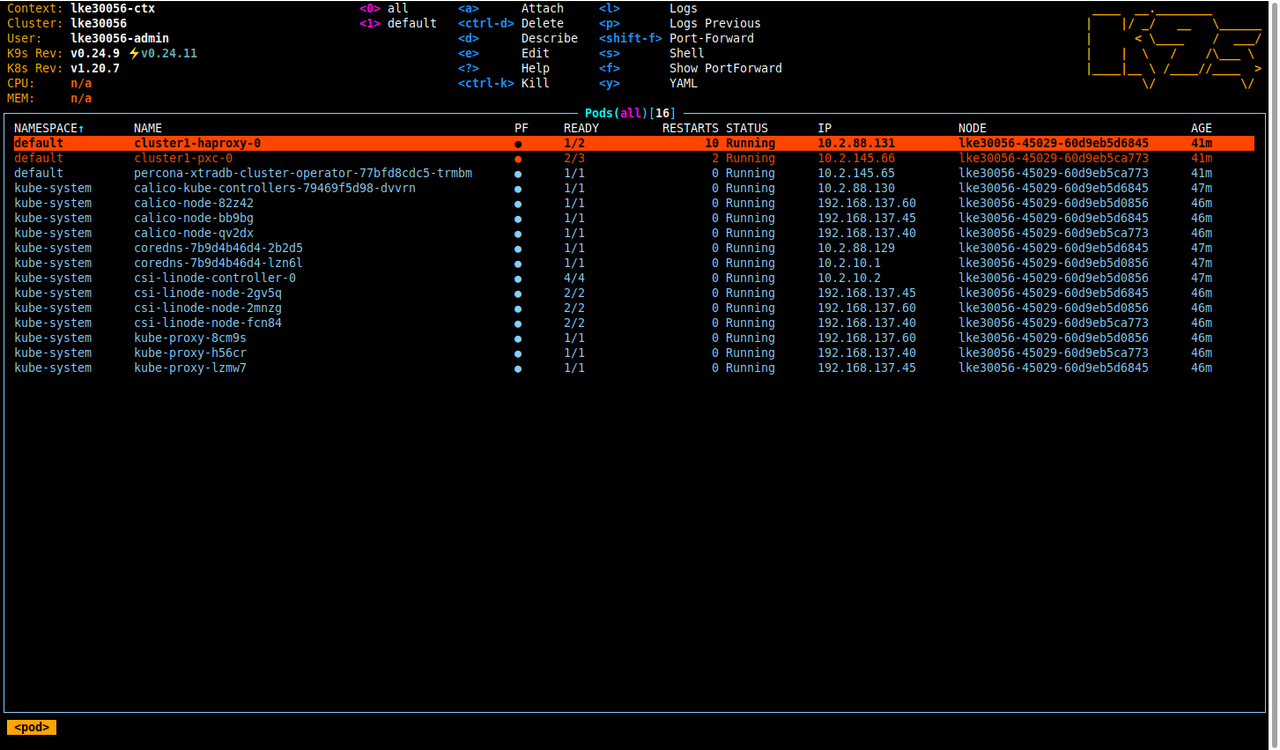The height and width of the screenshot is (750, 1280).
Task: Choose the Delete shortcut entry
Action: [511, 23]
